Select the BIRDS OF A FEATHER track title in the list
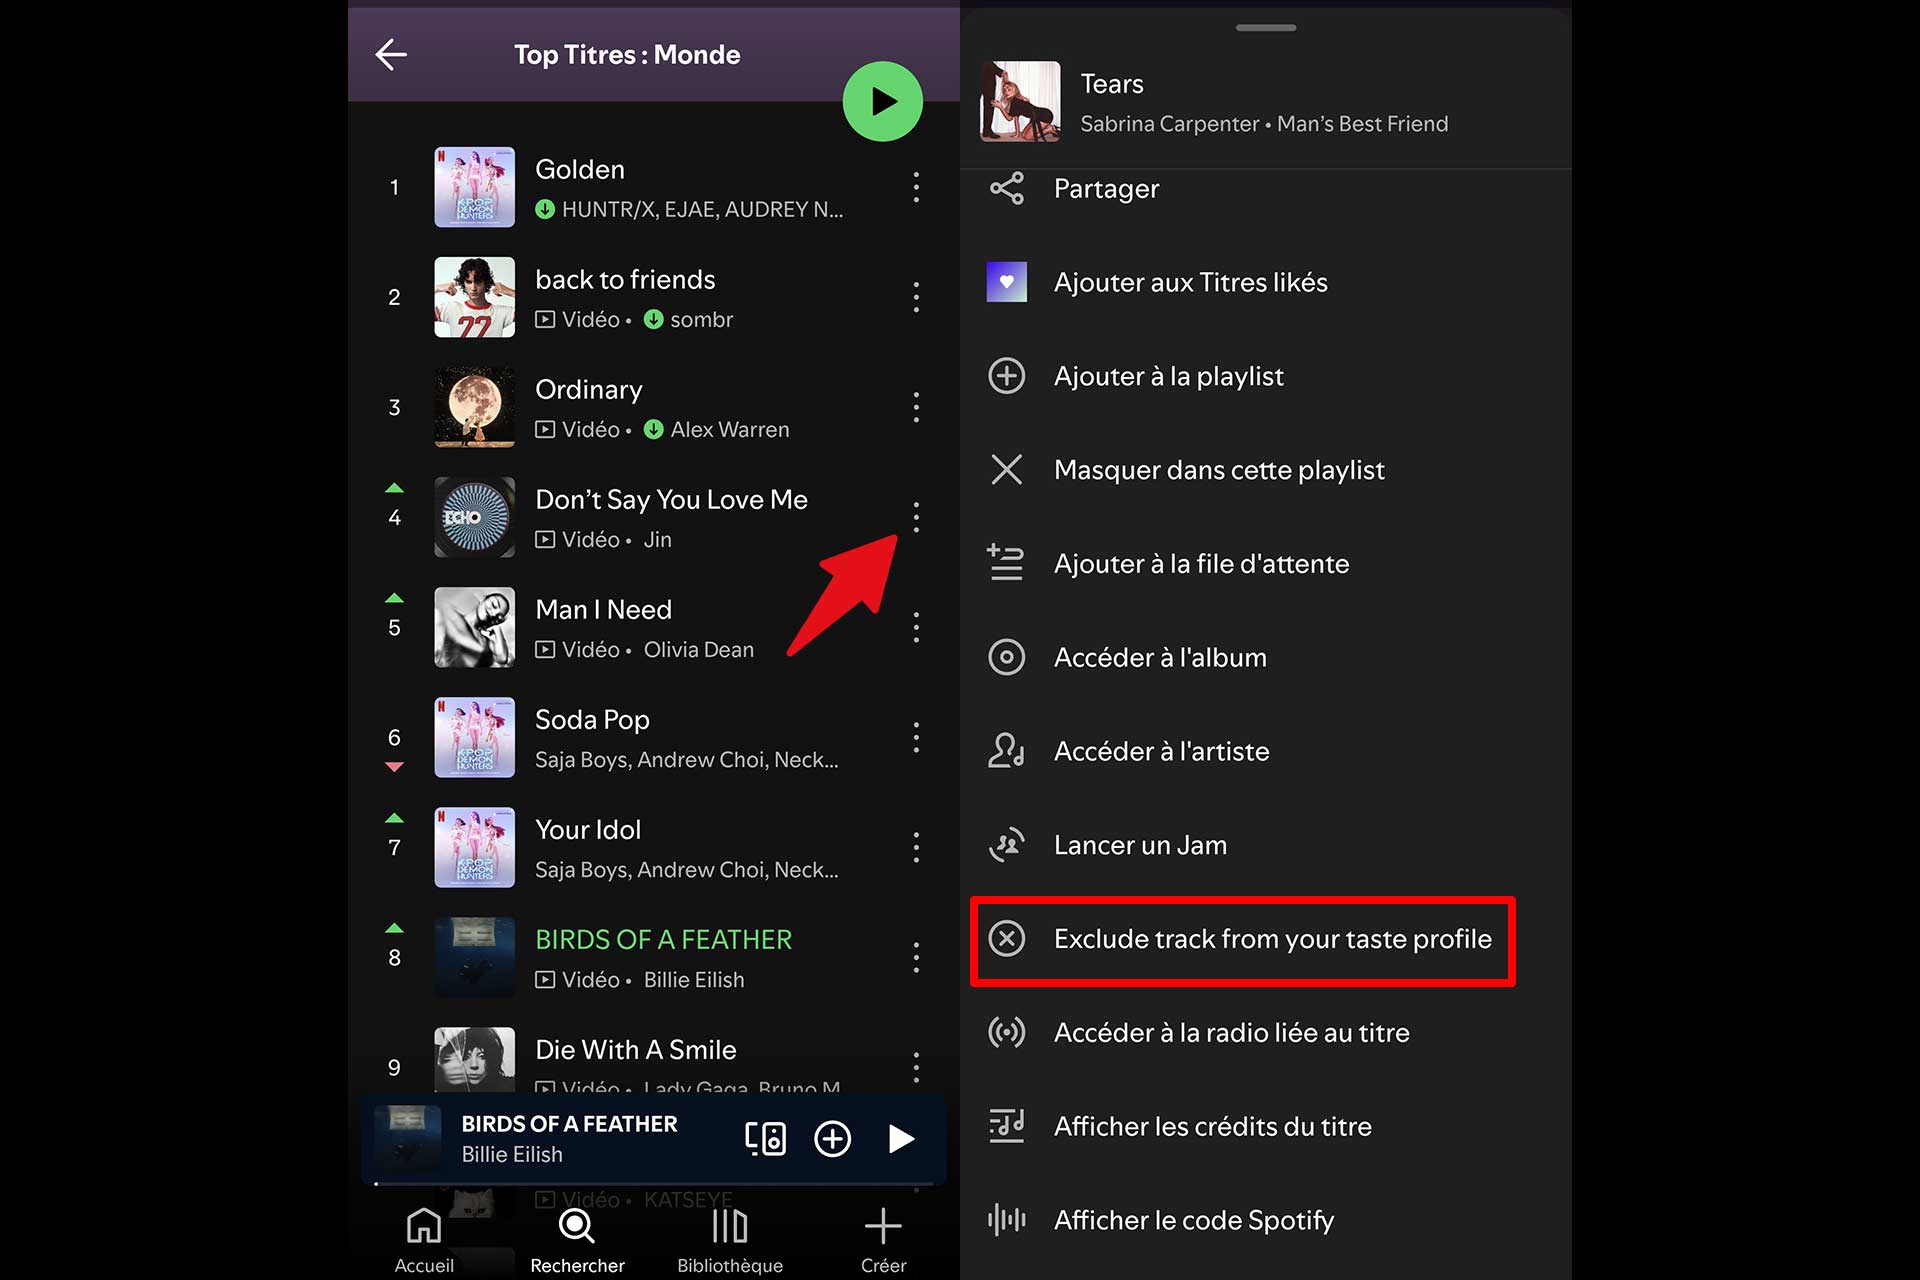This screenshot has height=1280, width=1920. point(663,940)
